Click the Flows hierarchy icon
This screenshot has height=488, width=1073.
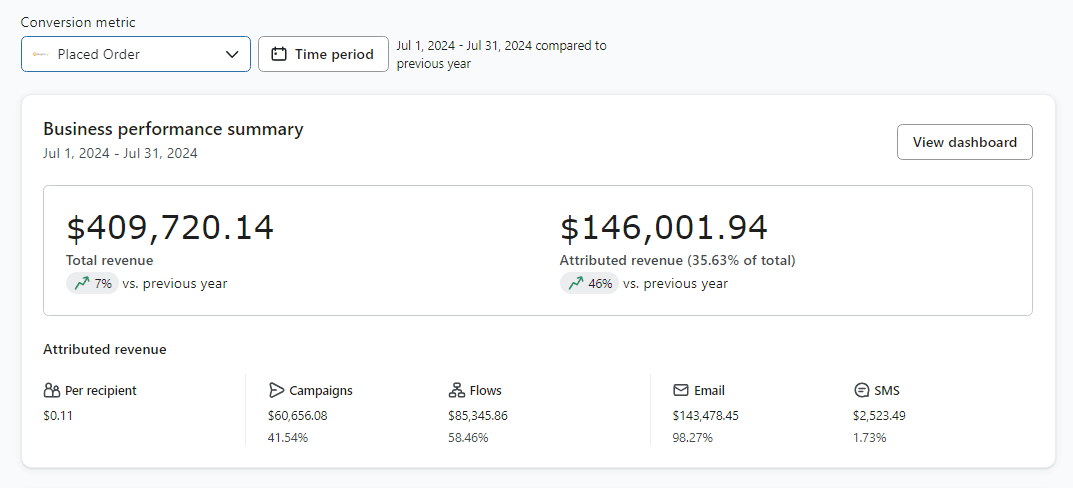coord(456,391)
